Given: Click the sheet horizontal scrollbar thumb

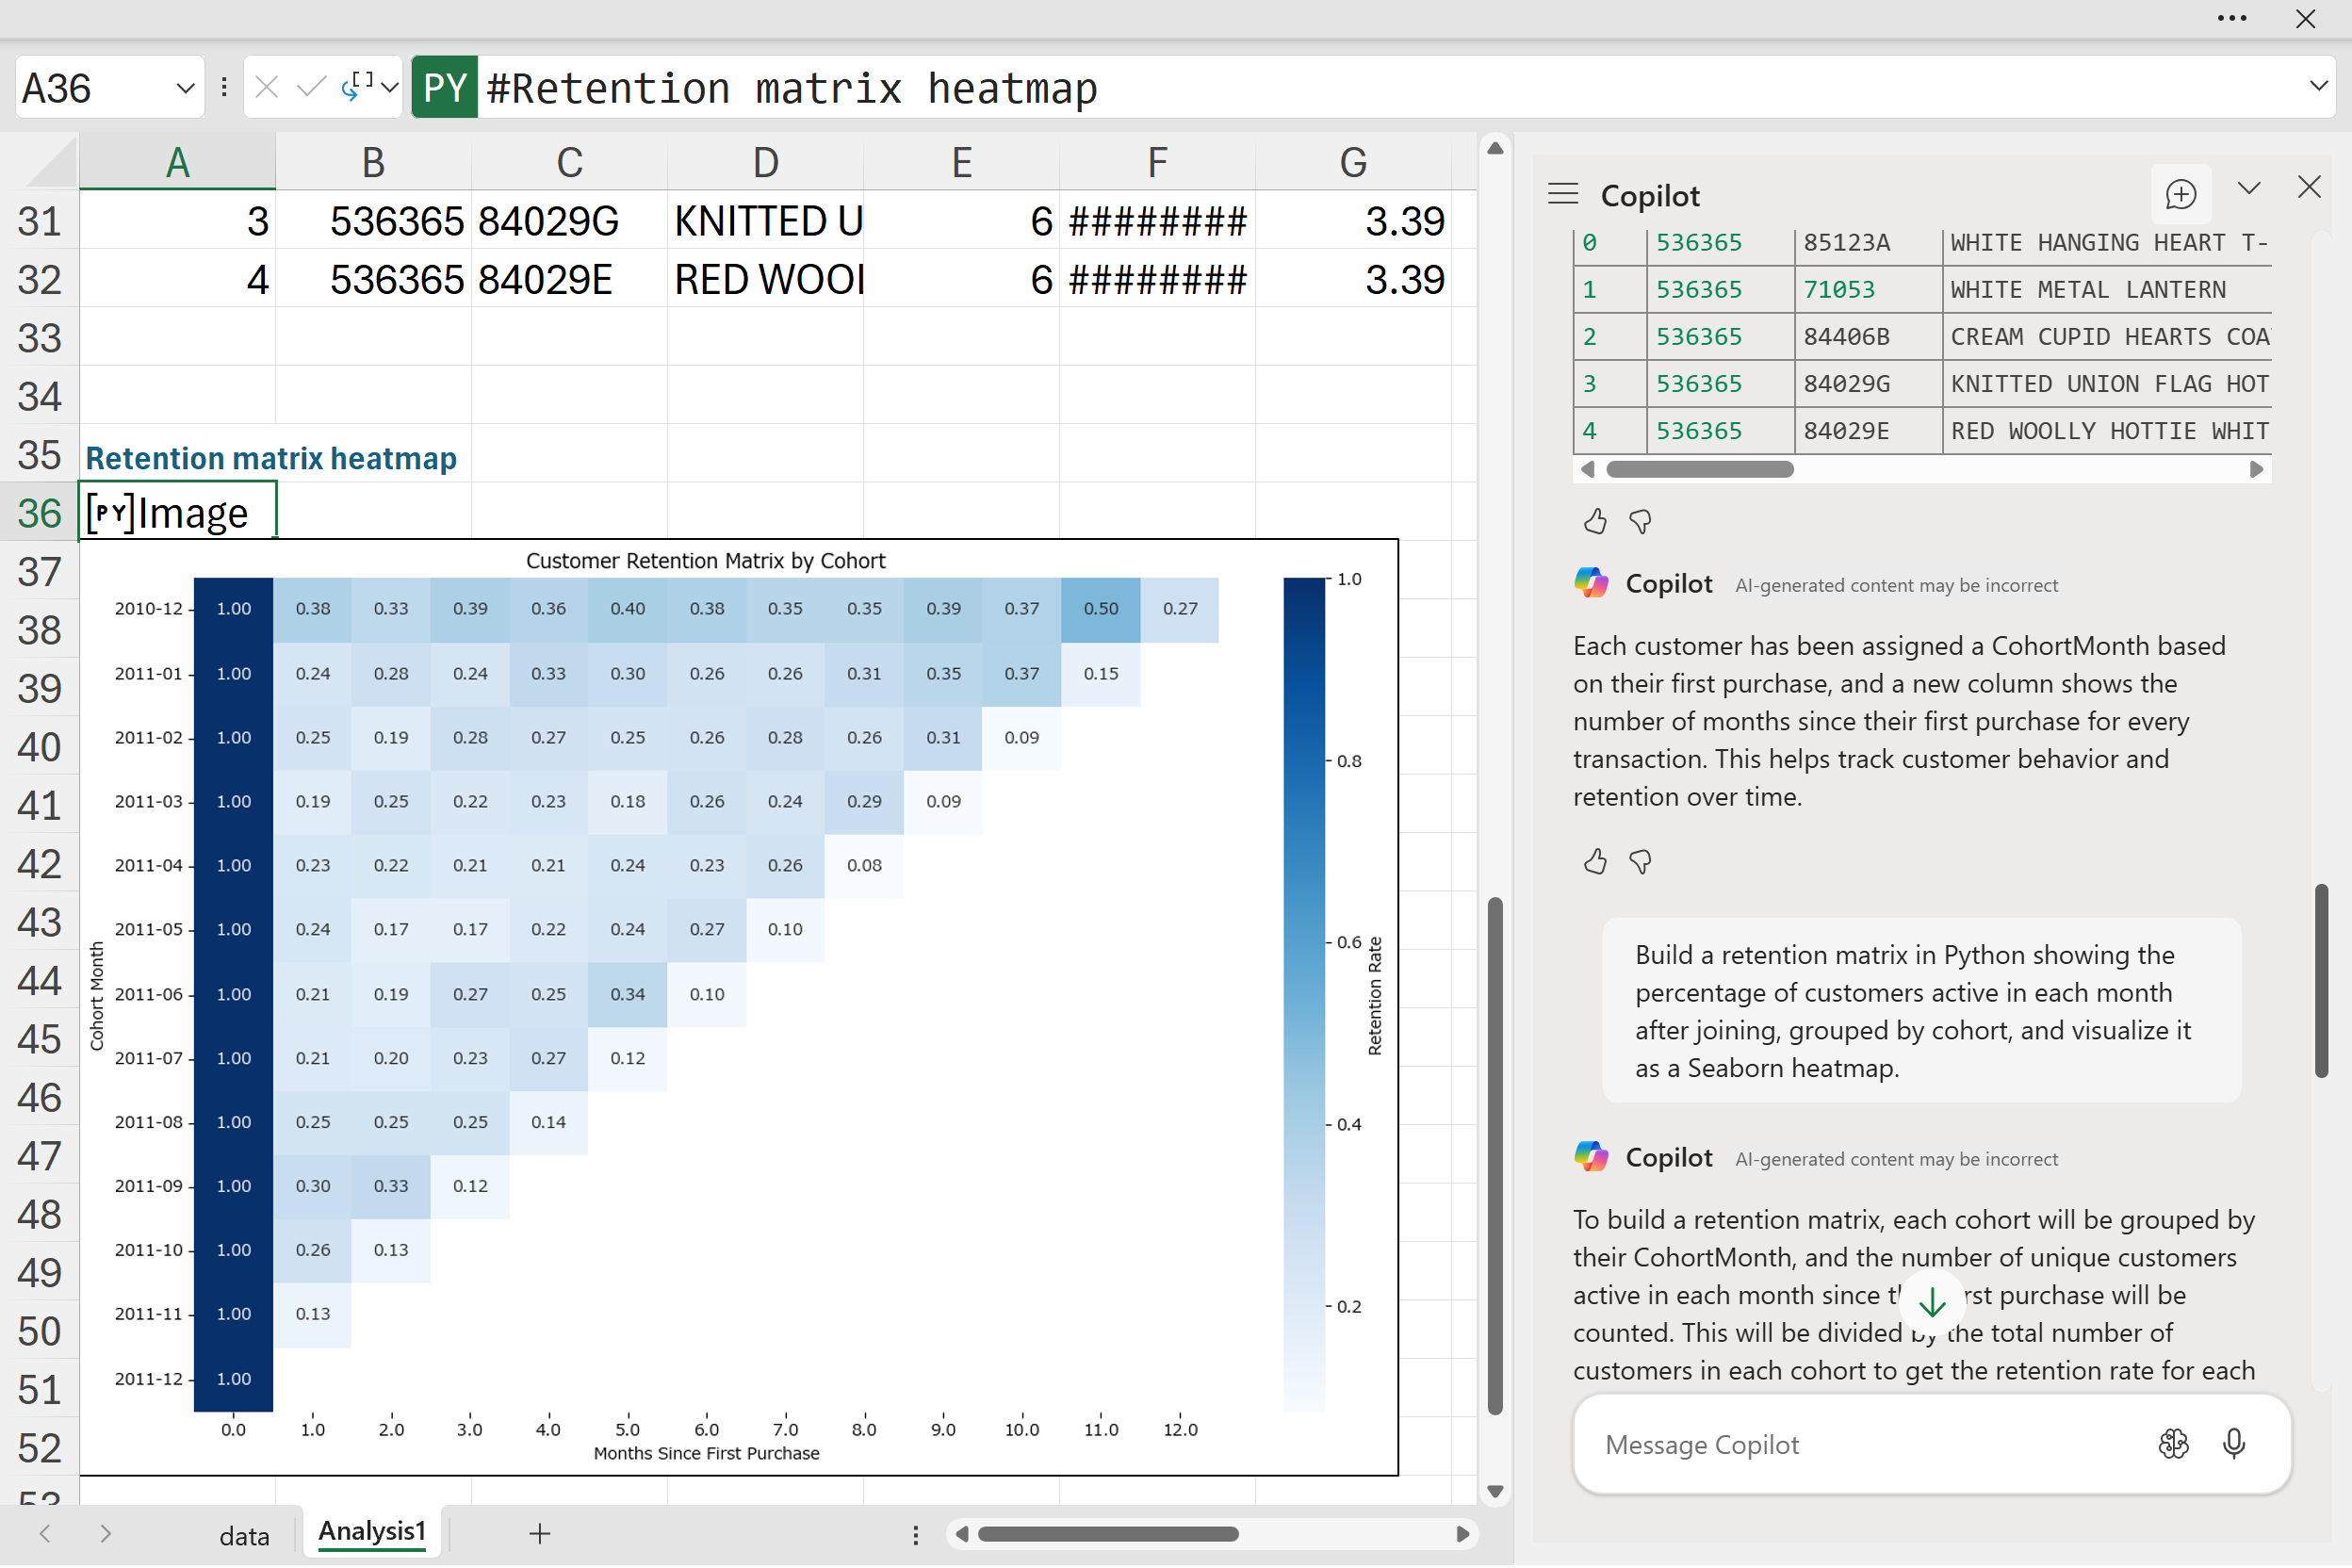Looking at the screenshot, I should point(1108,1534).
